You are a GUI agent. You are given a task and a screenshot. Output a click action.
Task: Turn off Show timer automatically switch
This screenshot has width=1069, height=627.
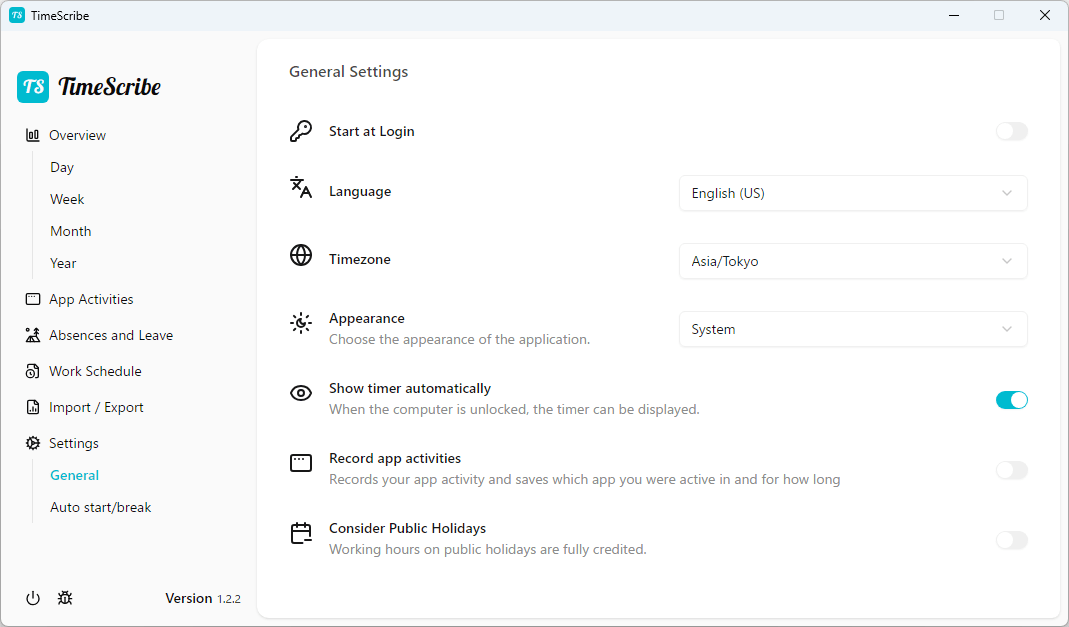coord(1012,400)
